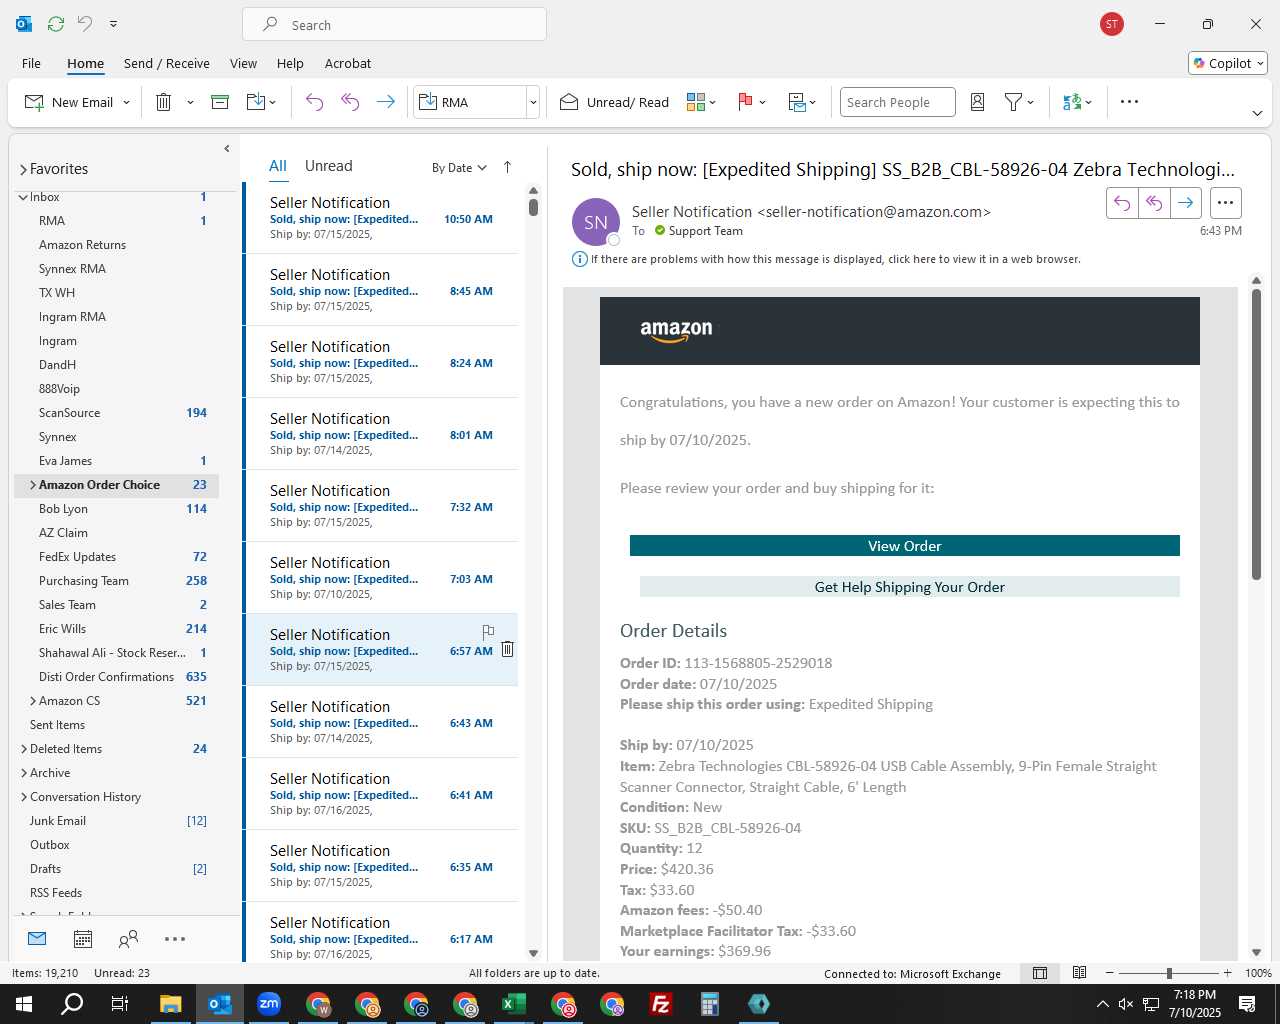Toggle Unread/Read for selected message

[614, 102]
